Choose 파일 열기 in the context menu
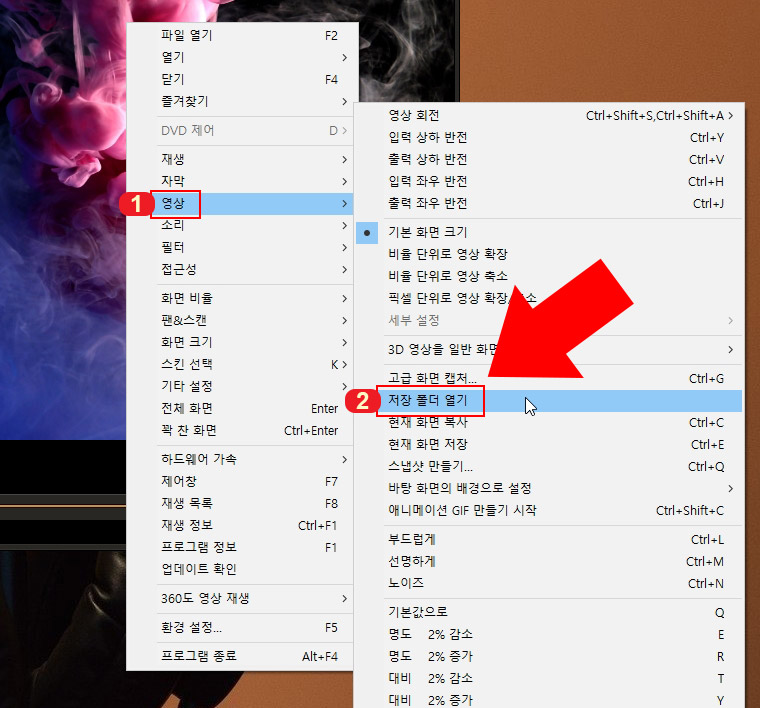 [x=242, y=35]
